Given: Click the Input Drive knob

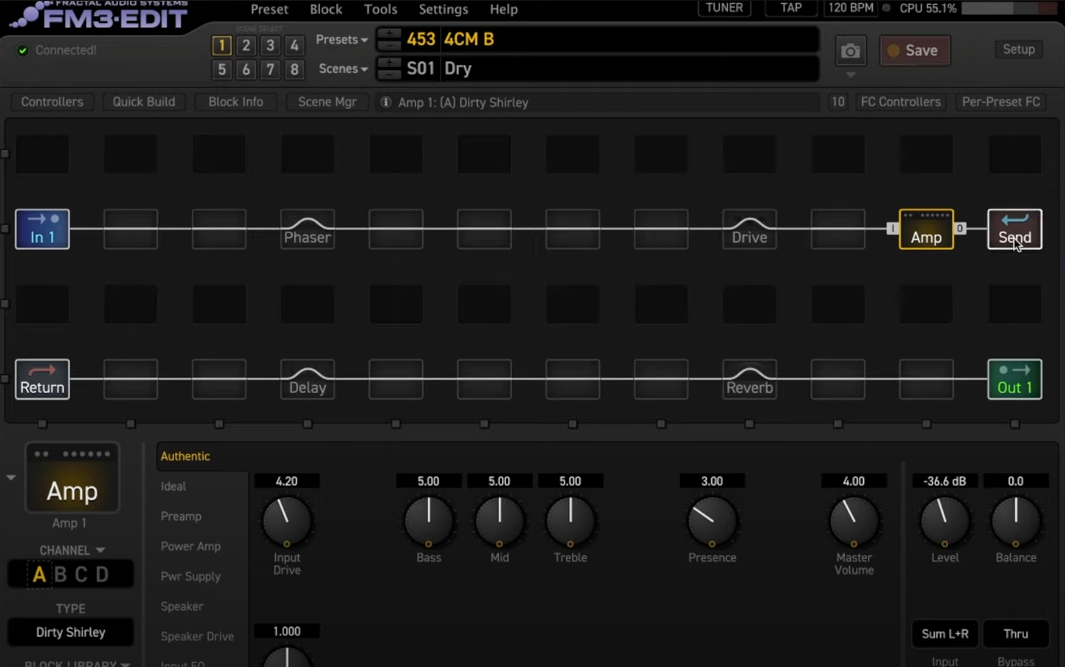Looking at the screenshot, I should coord(287,521).
